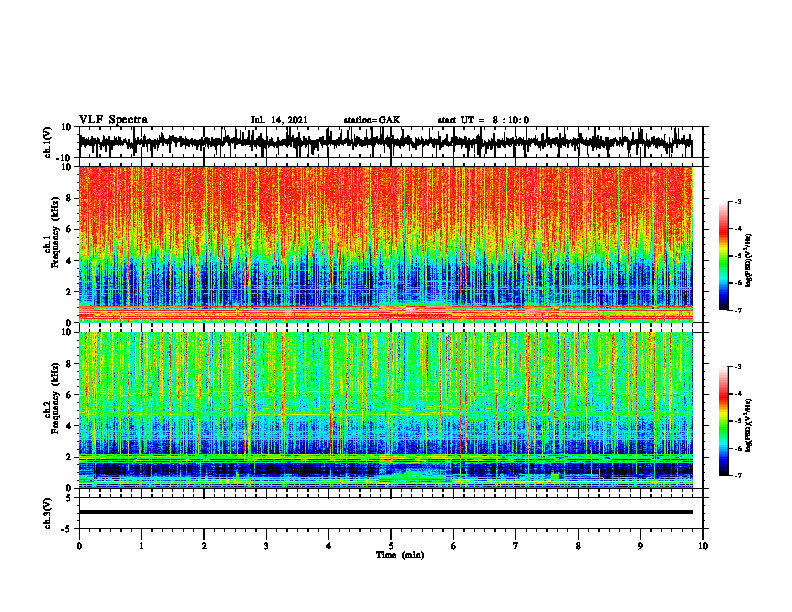Click the ch.2 colorbar log(PSD) unit label
This screenshot has width=792, height=612.
click(749, 423)
